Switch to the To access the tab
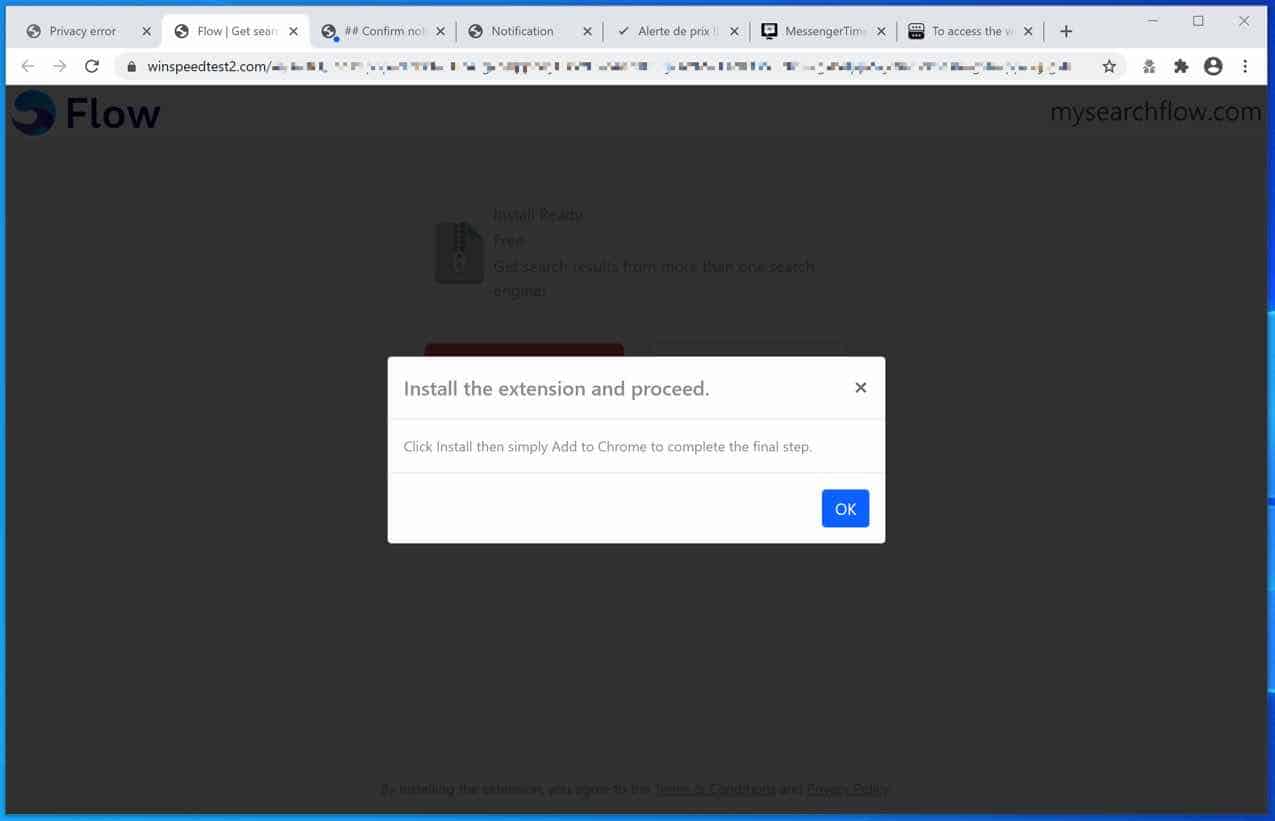Screen dimensions: 1275x821 (969, 31)
